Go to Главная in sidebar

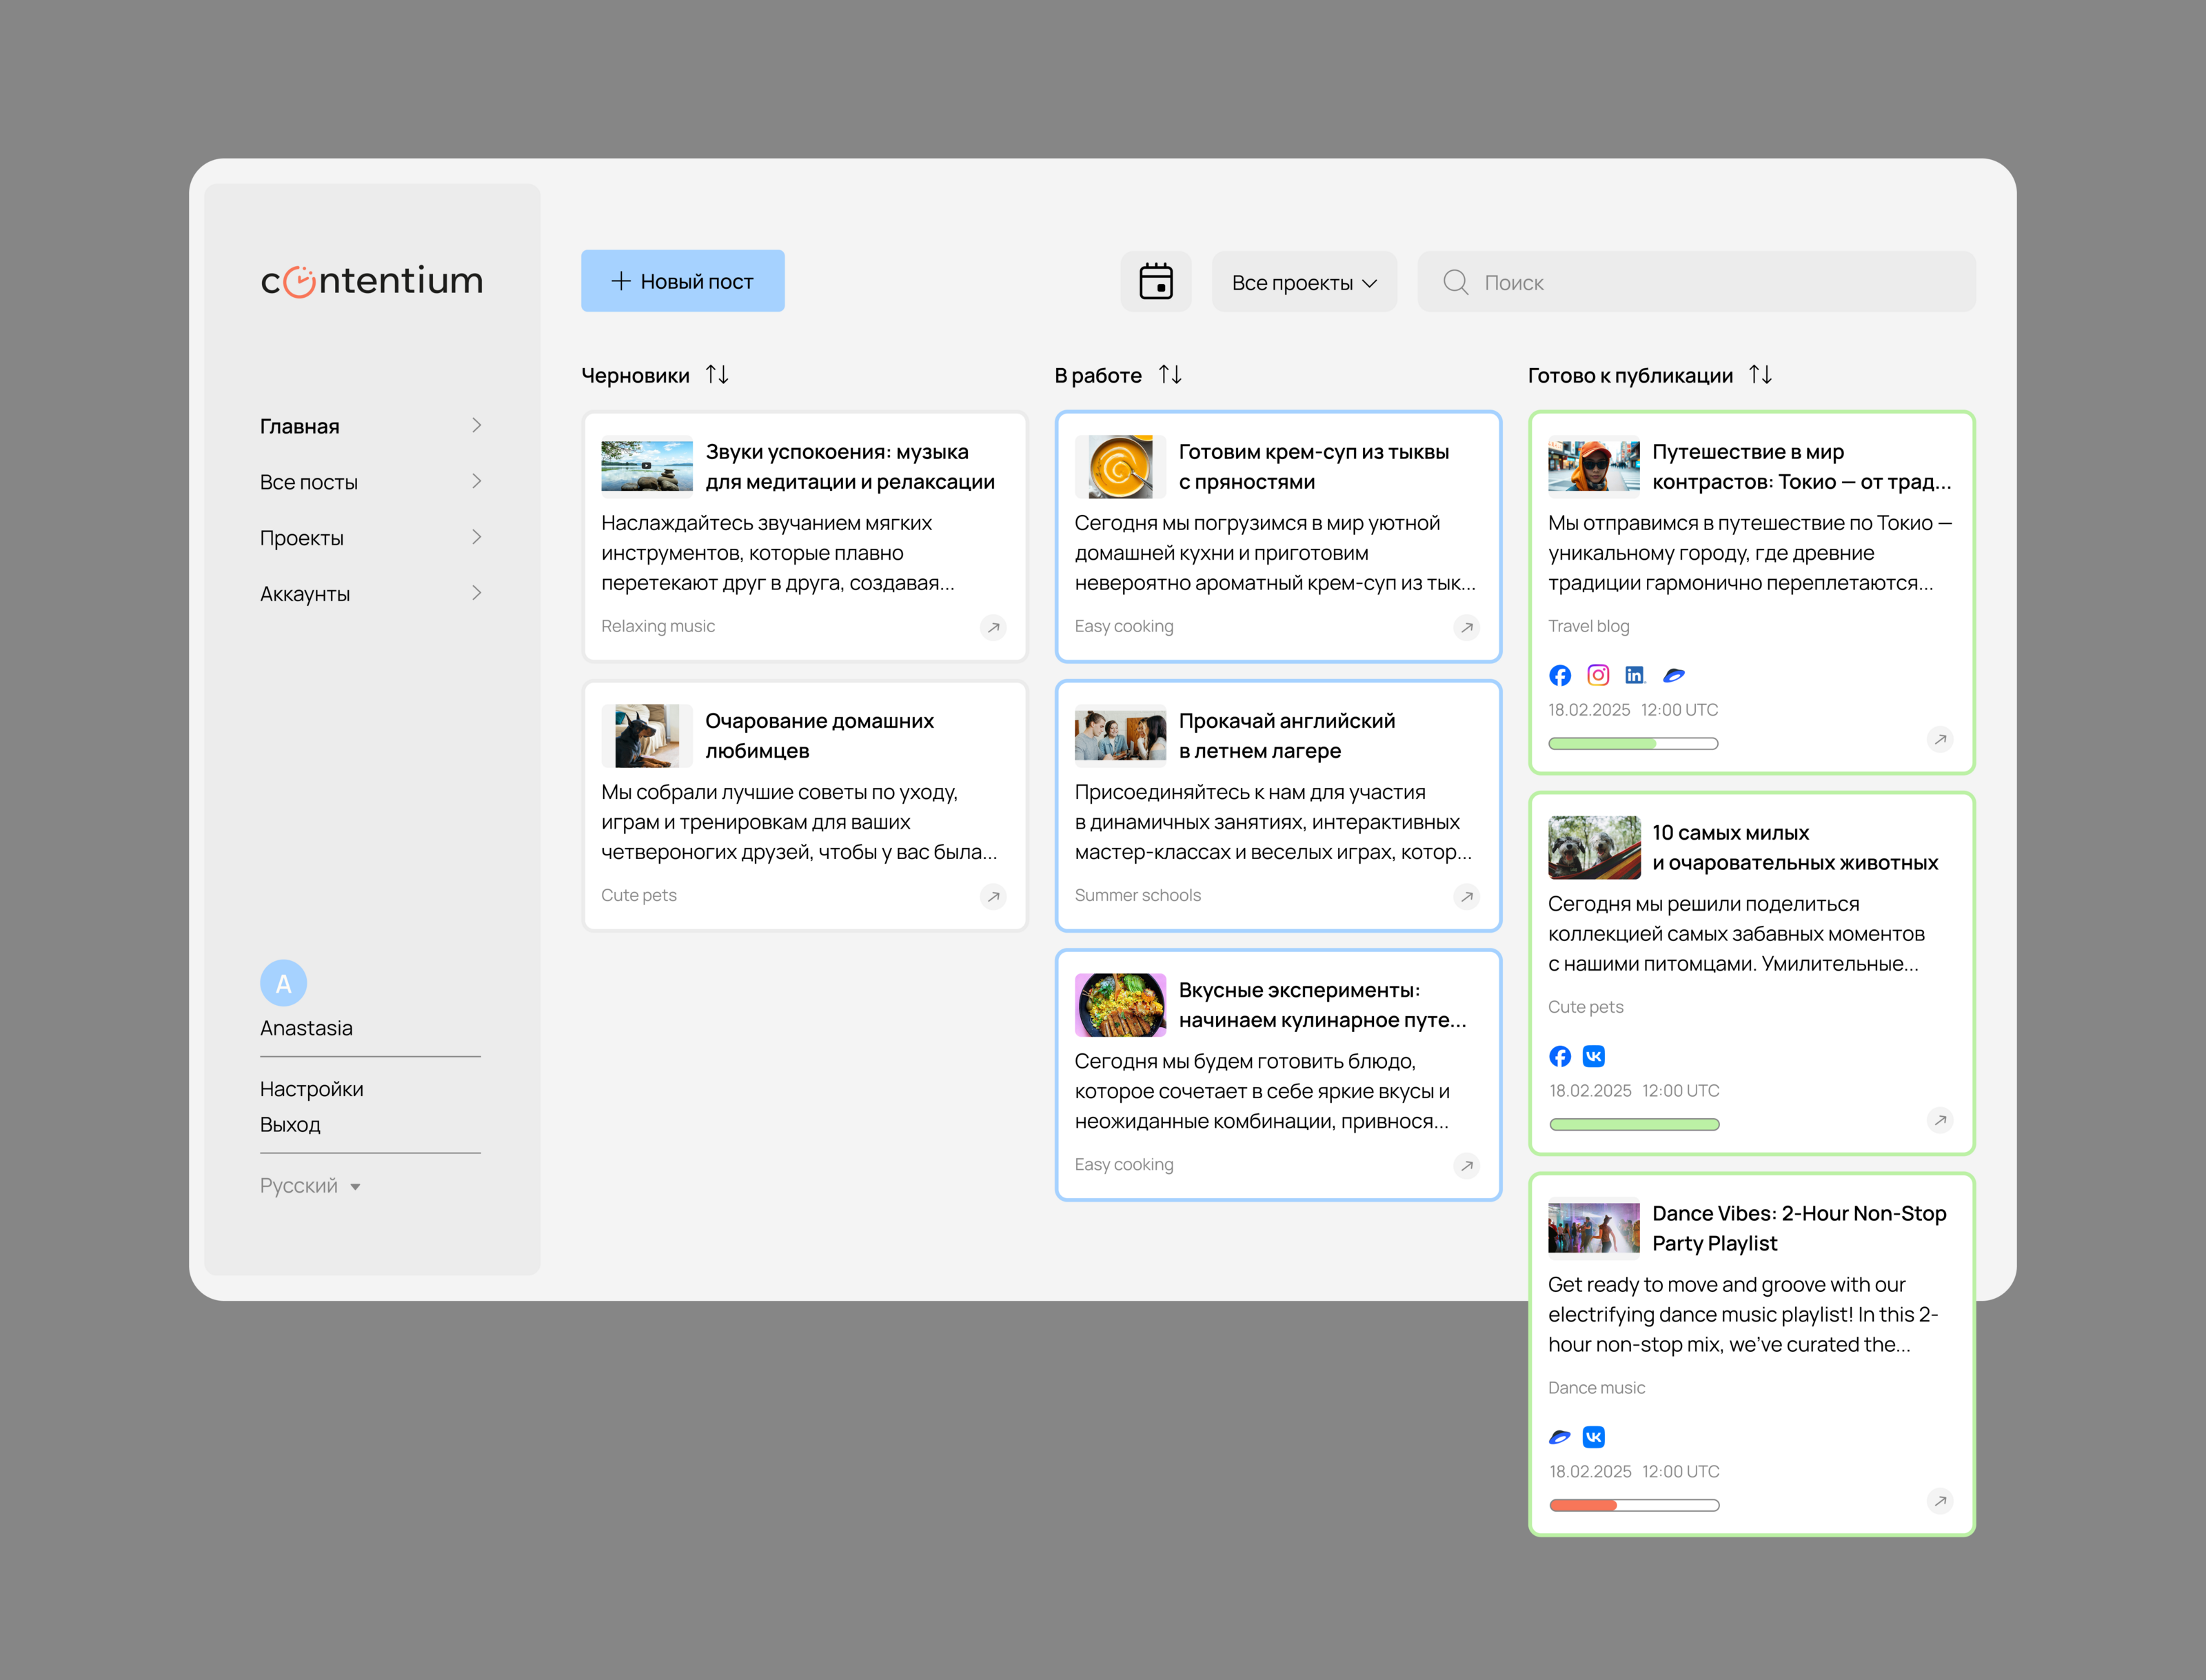pyautogui.click(x=300, y=427)
